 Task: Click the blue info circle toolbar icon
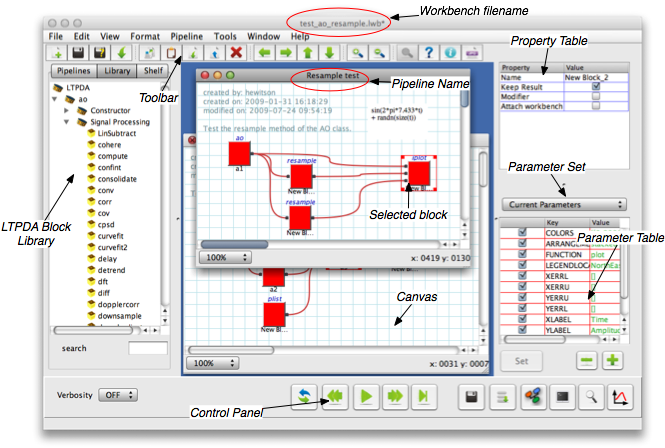pyautogui.click(x=450, y=53)
